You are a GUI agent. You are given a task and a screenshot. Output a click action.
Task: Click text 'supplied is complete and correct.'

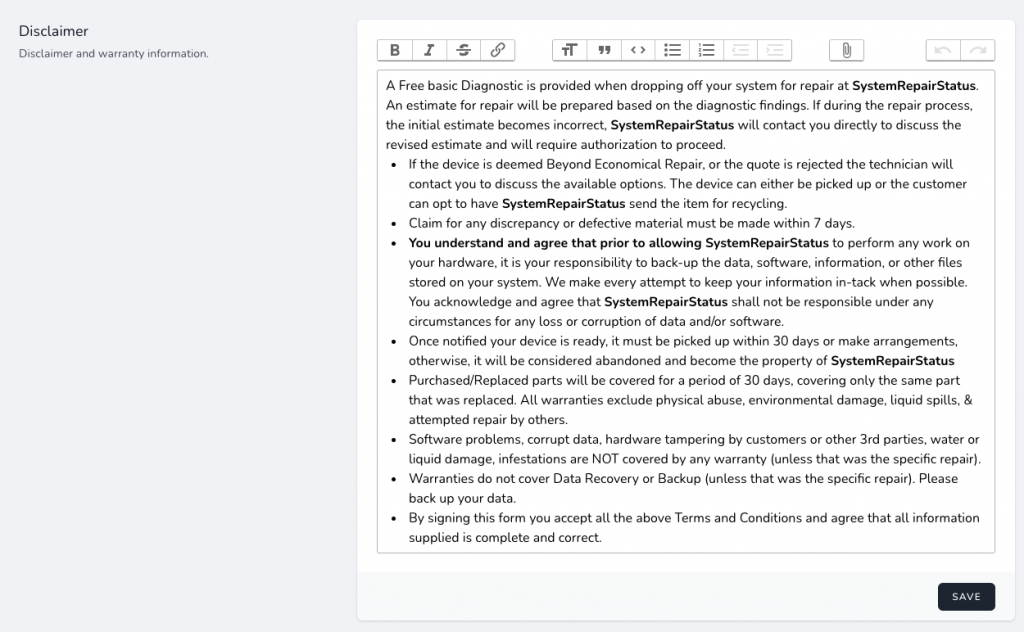[x=505, y=538]
